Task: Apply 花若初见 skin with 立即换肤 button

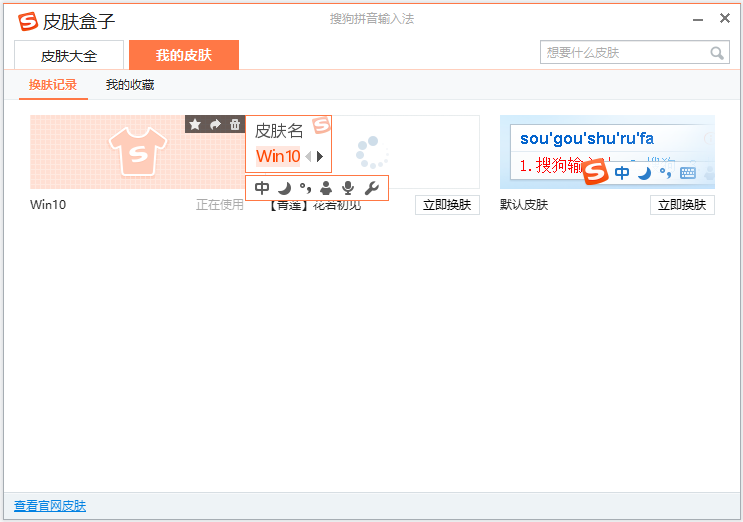Action: coord(447,205)
